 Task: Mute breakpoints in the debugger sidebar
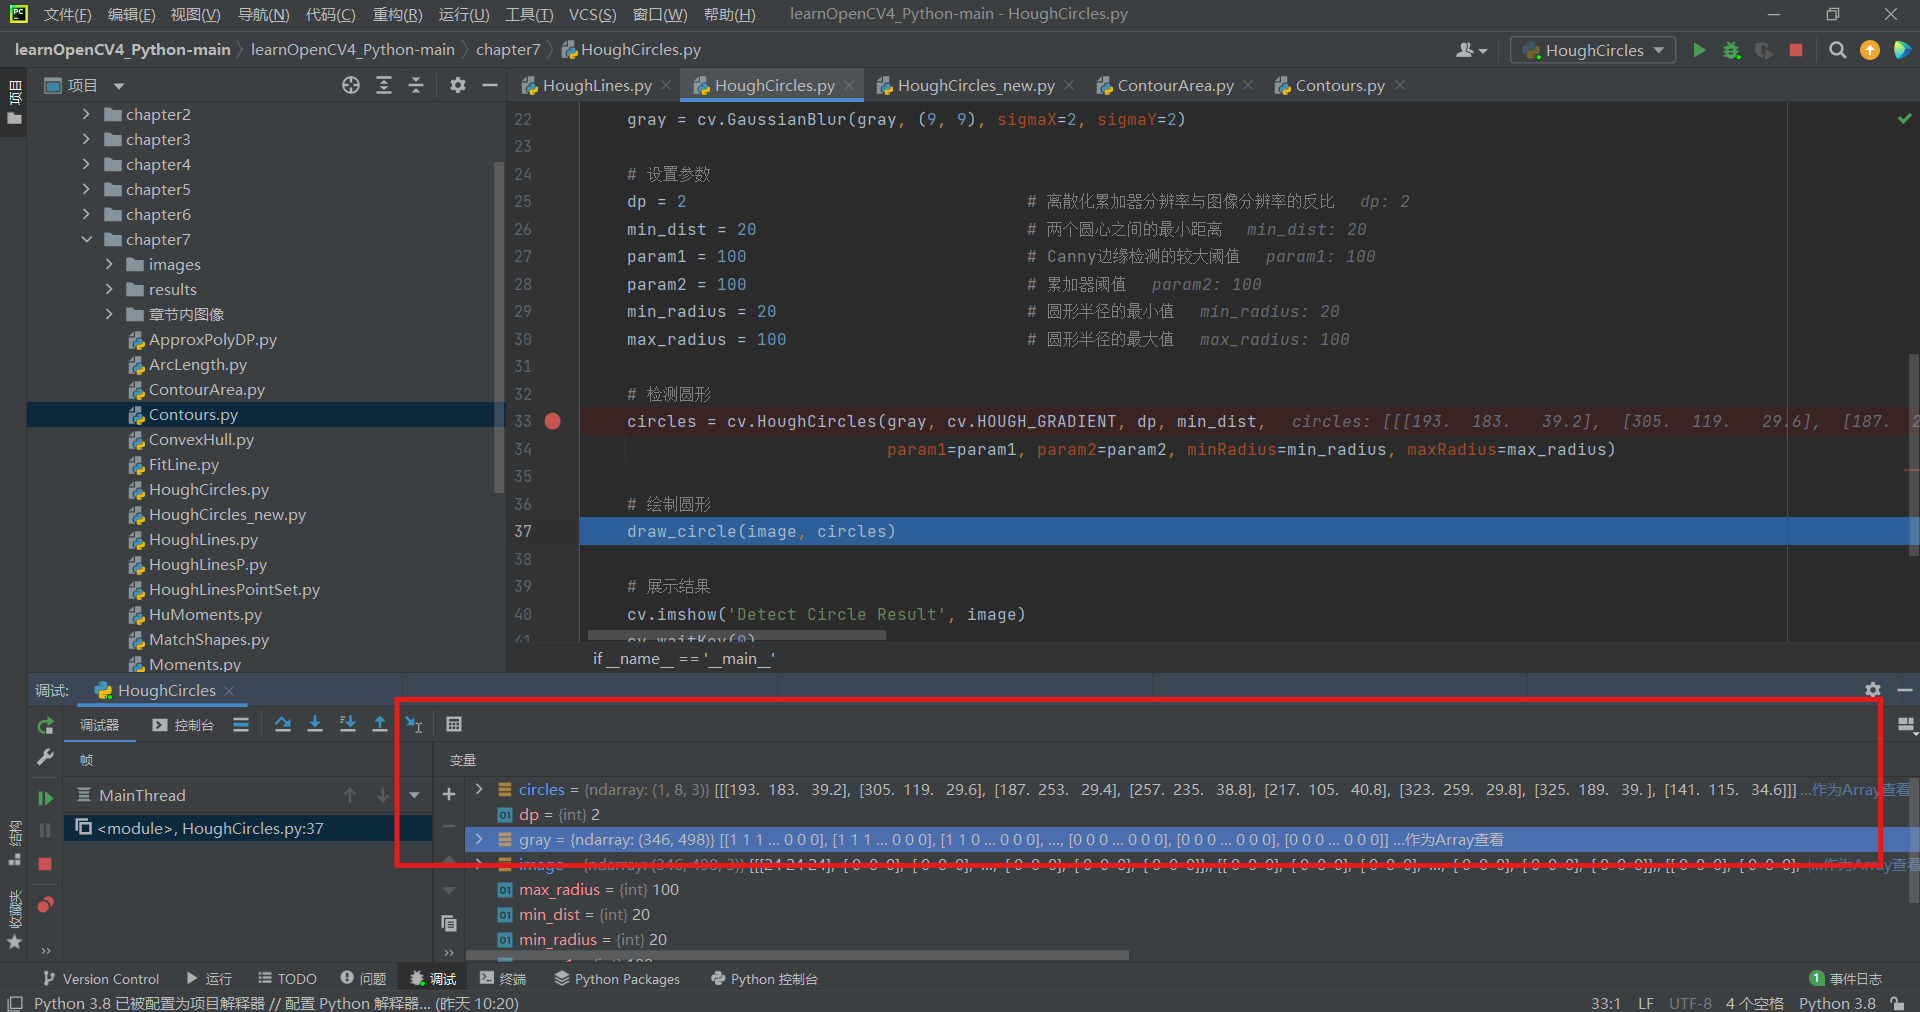pyautogui.click(x=44, y=905)
